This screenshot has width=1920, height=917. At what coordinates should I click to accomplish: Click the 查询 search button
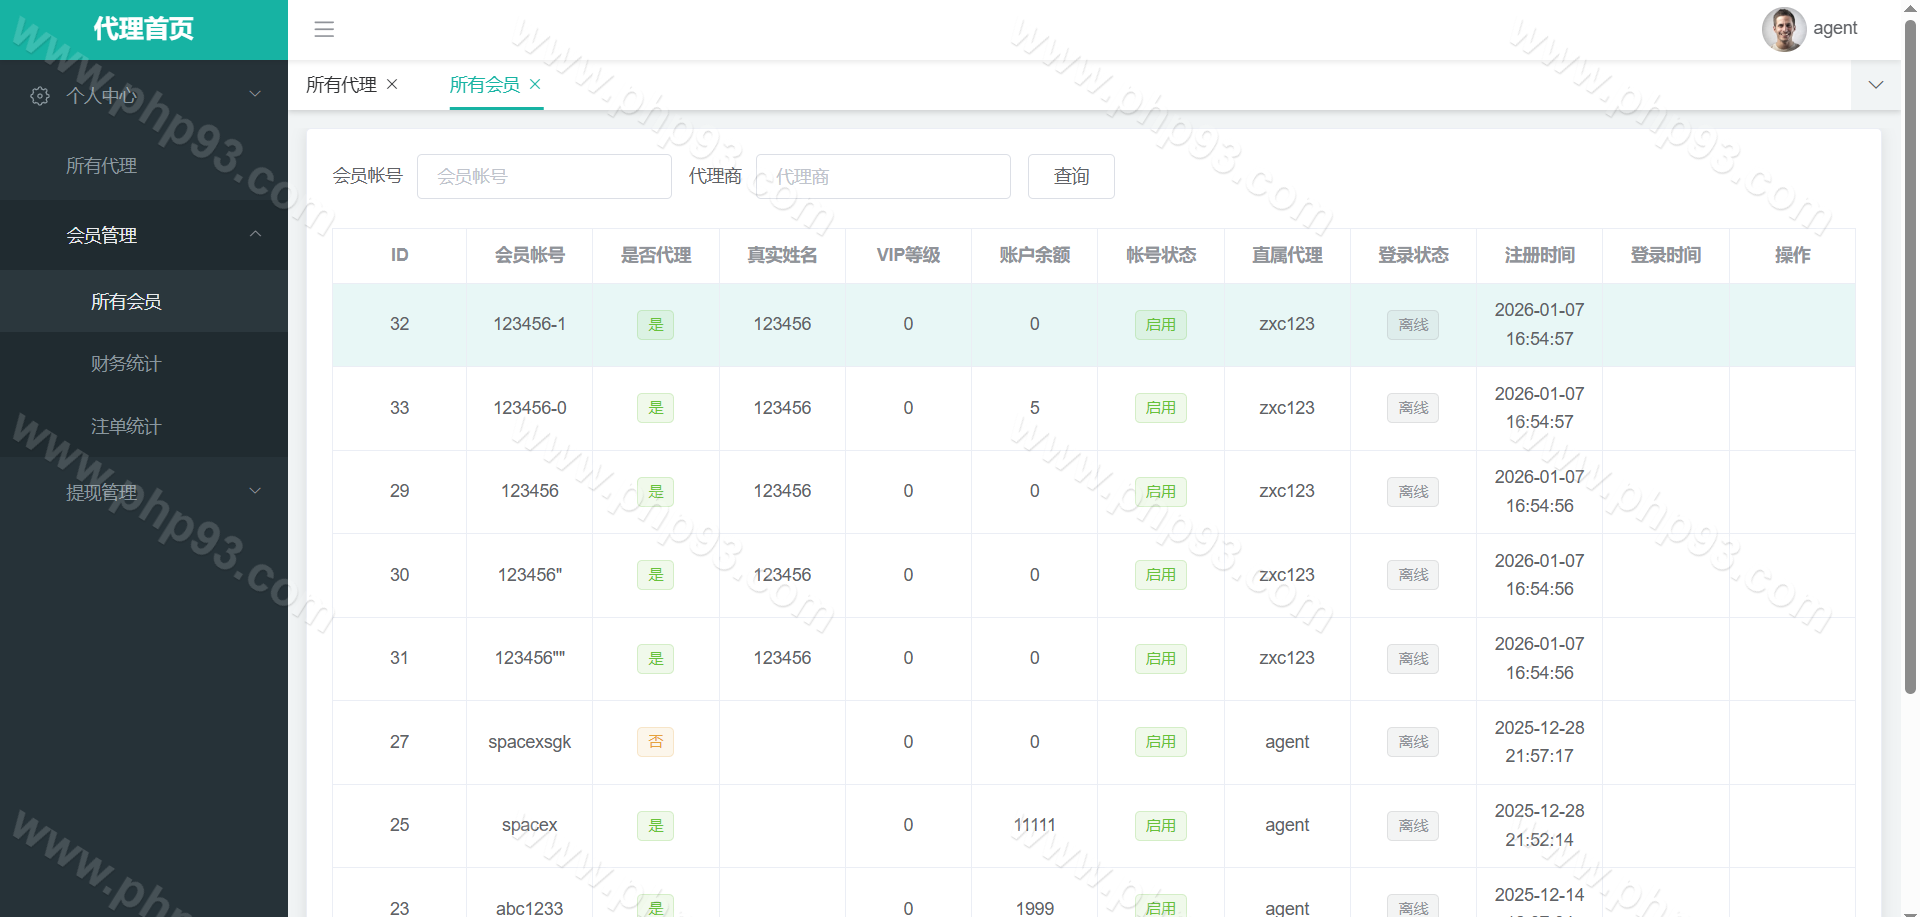[1070, 177]
